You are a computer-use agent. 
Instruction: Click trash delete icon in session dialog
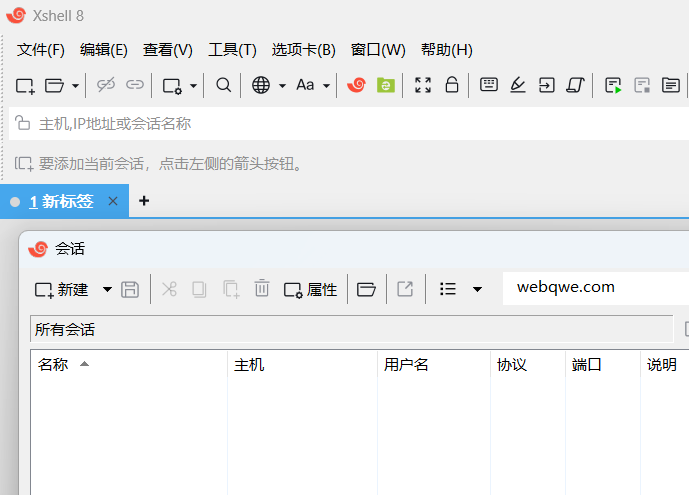tap(261, 289)
